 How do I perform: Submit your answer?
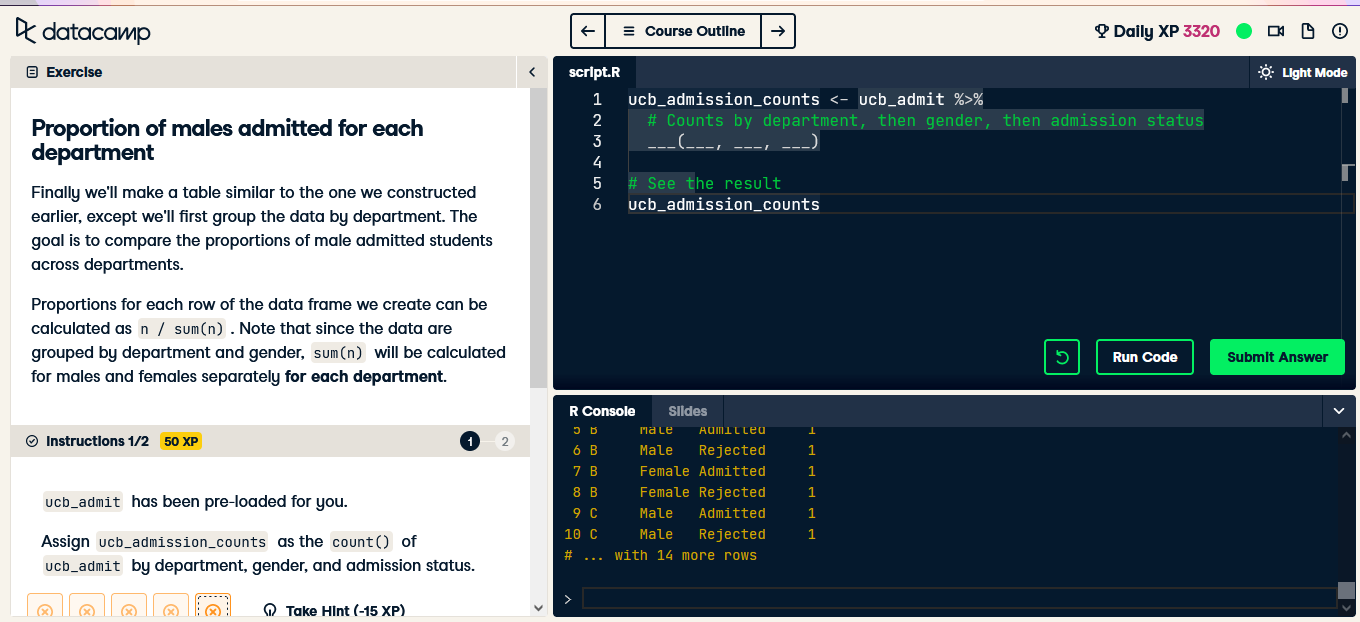1277,357
